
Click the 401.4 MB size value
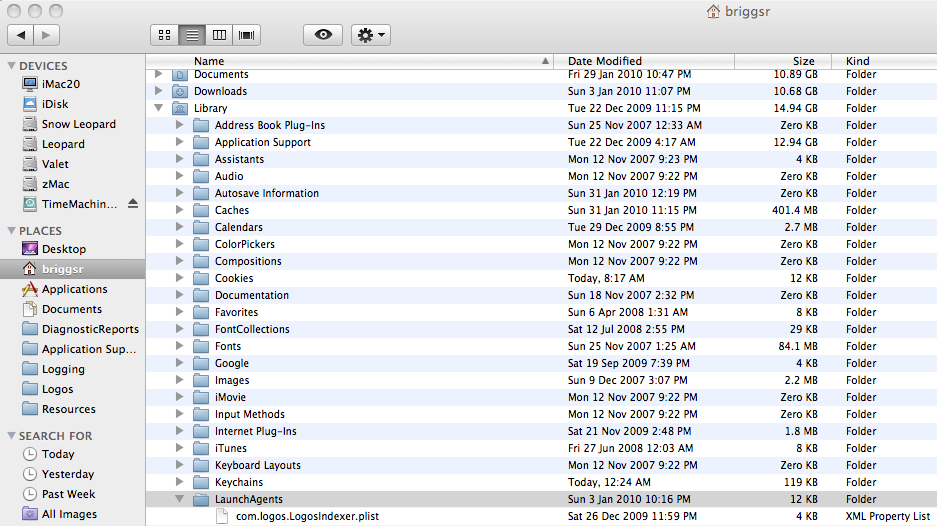[794, 210]
